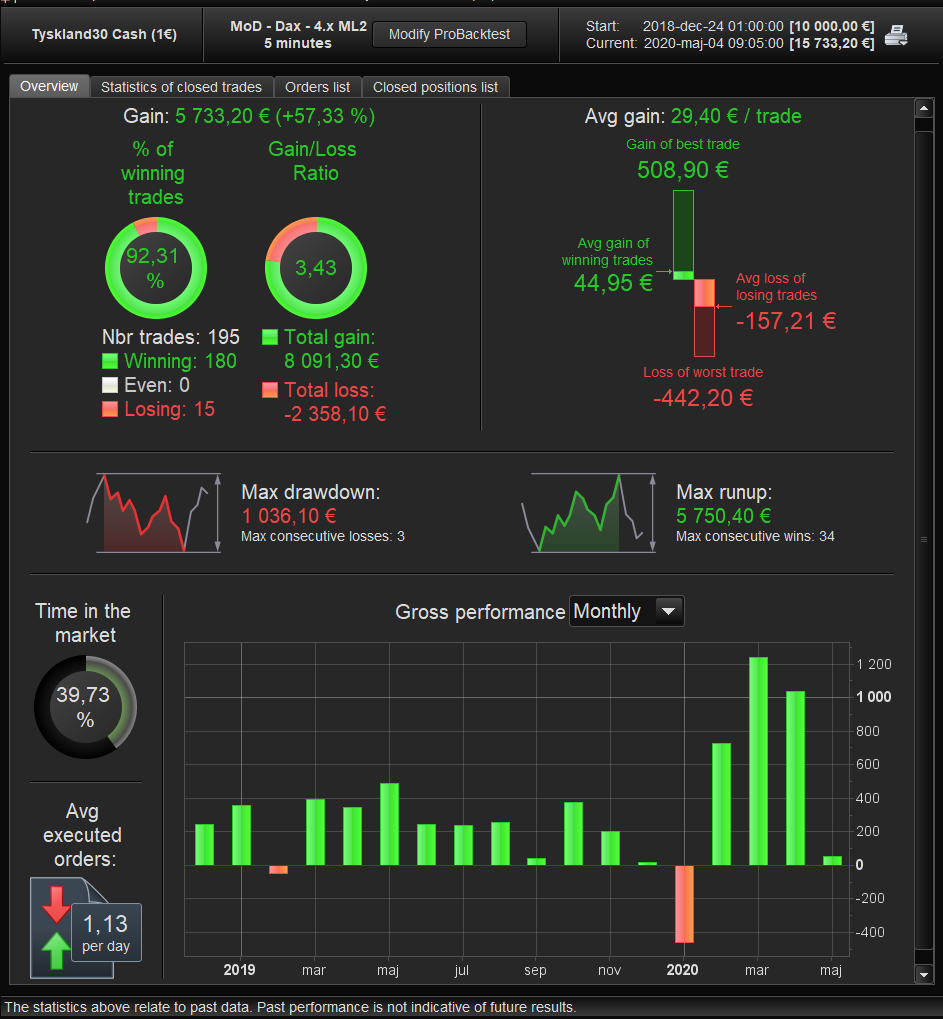943x1019 pixels.
Task: Click the best/worst trade bar graphic
Action: pos(694,273)
